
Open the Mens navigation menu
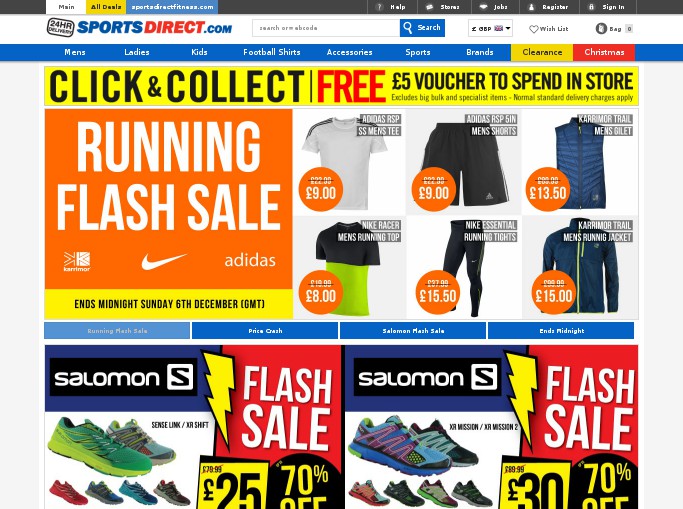click(x=75, y=52)
